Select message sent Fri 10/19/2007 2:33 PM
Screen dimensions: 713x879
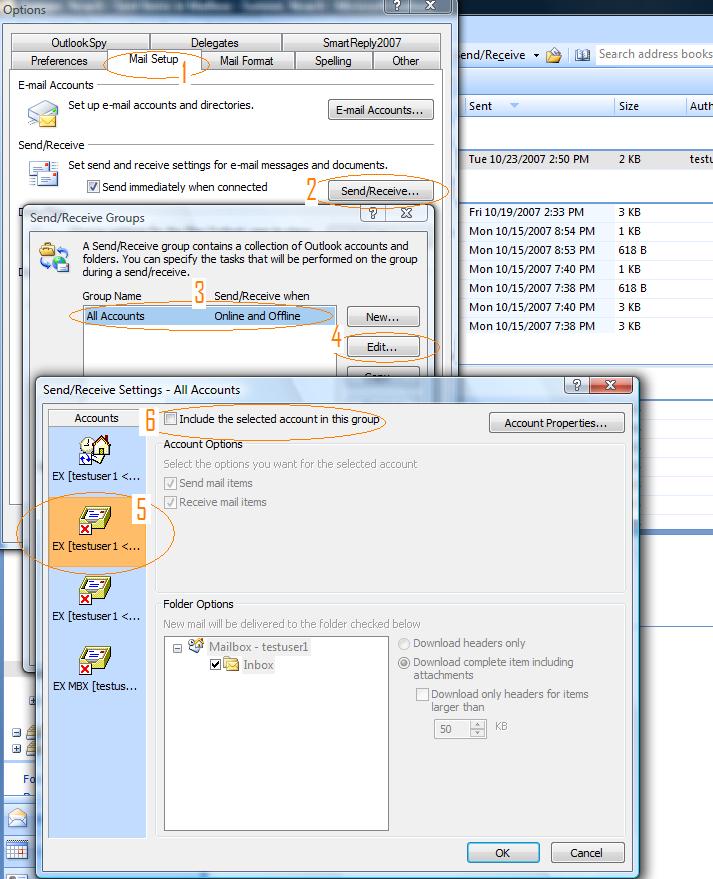[586, 212]
